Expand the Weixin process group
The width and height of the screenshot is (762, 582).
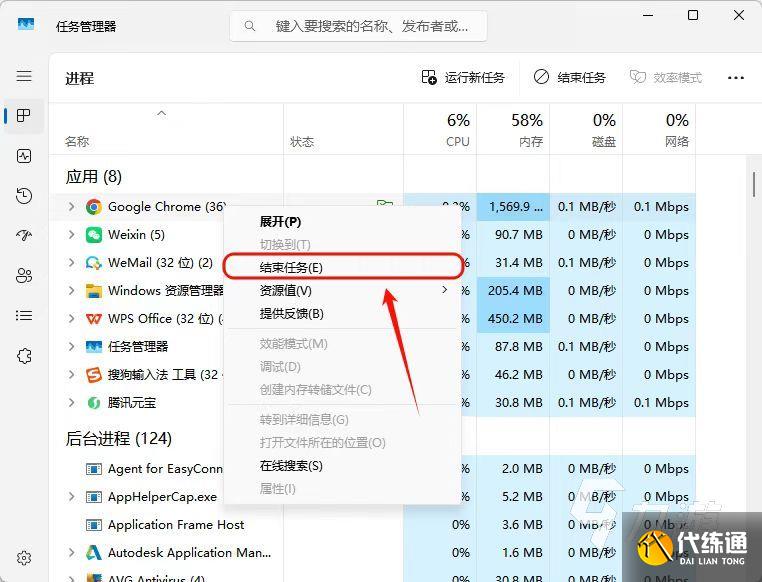(x=71, y=235)
